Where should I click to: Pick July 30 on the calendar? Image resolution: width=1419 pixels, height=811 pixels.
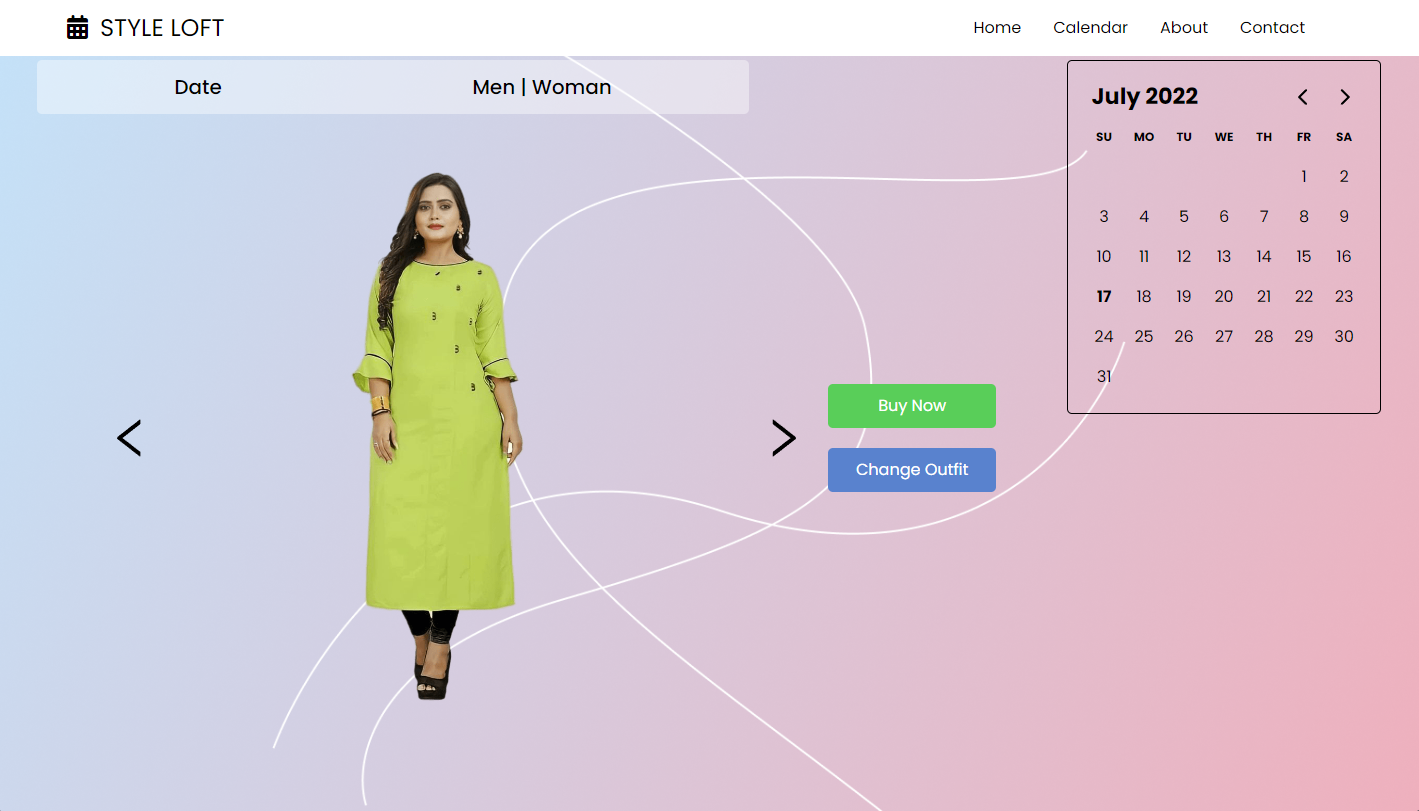coord(1344,337)
